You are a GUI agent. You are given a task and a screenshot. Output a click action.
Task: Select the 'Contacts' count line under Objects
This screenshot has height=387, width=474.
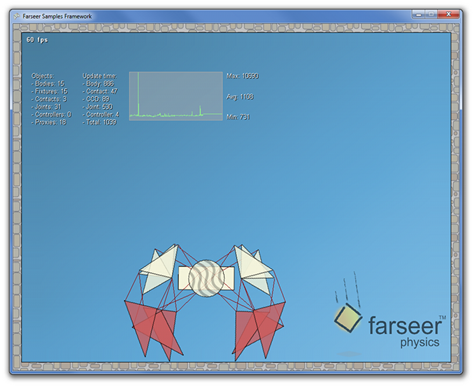click(x=49, y=99)
